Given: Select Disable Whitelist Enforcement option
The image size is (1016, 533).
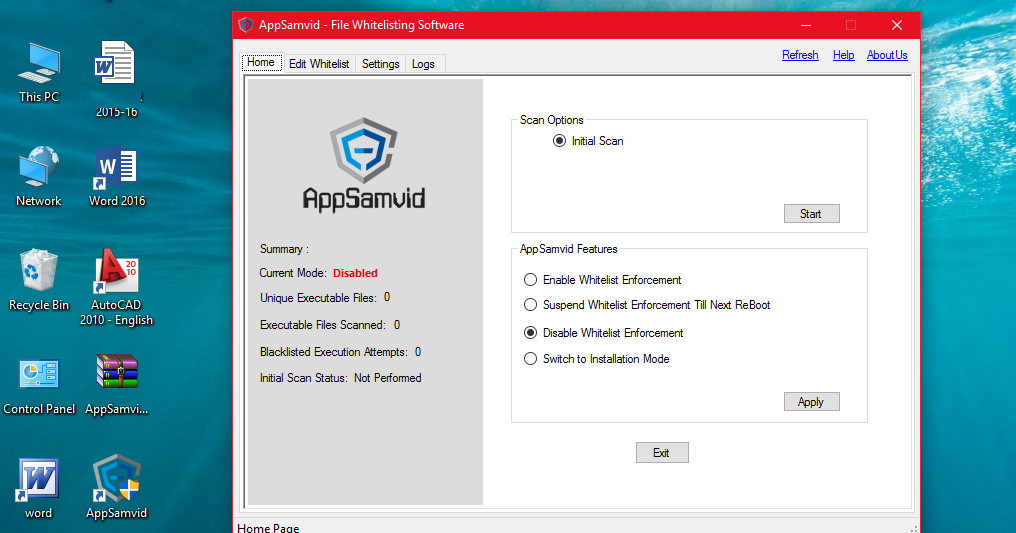Looking at the screenshot, I should point(530,333).
